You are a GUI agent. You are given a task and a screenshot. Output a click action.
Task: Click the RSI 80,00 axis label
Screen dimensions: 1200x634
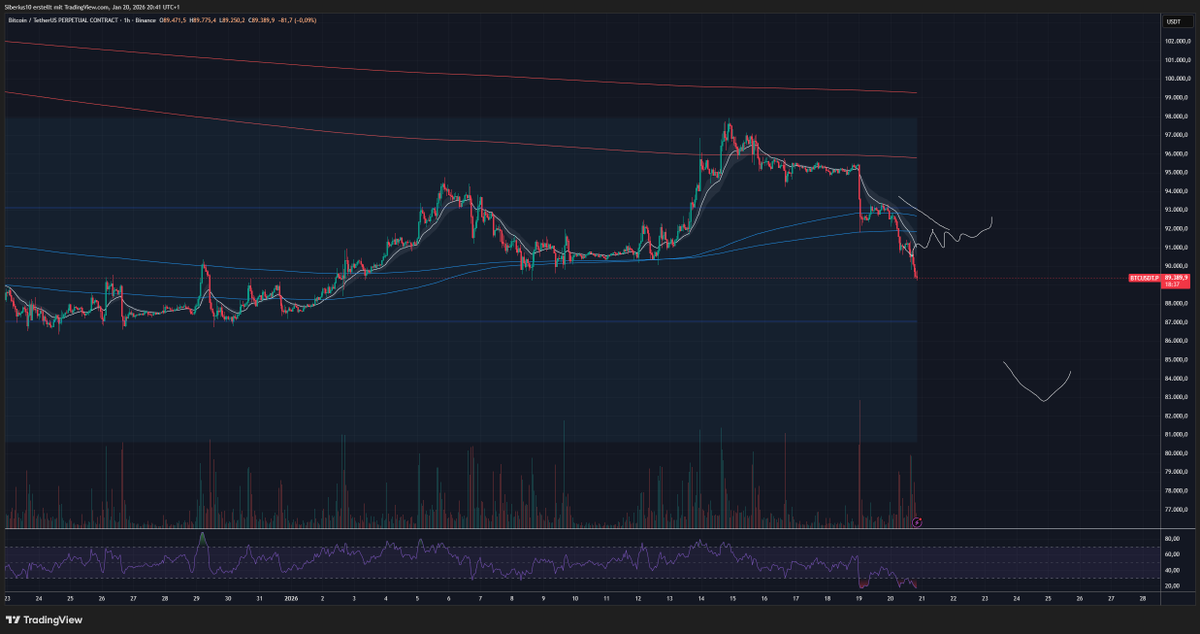(x=1172, y=538)
